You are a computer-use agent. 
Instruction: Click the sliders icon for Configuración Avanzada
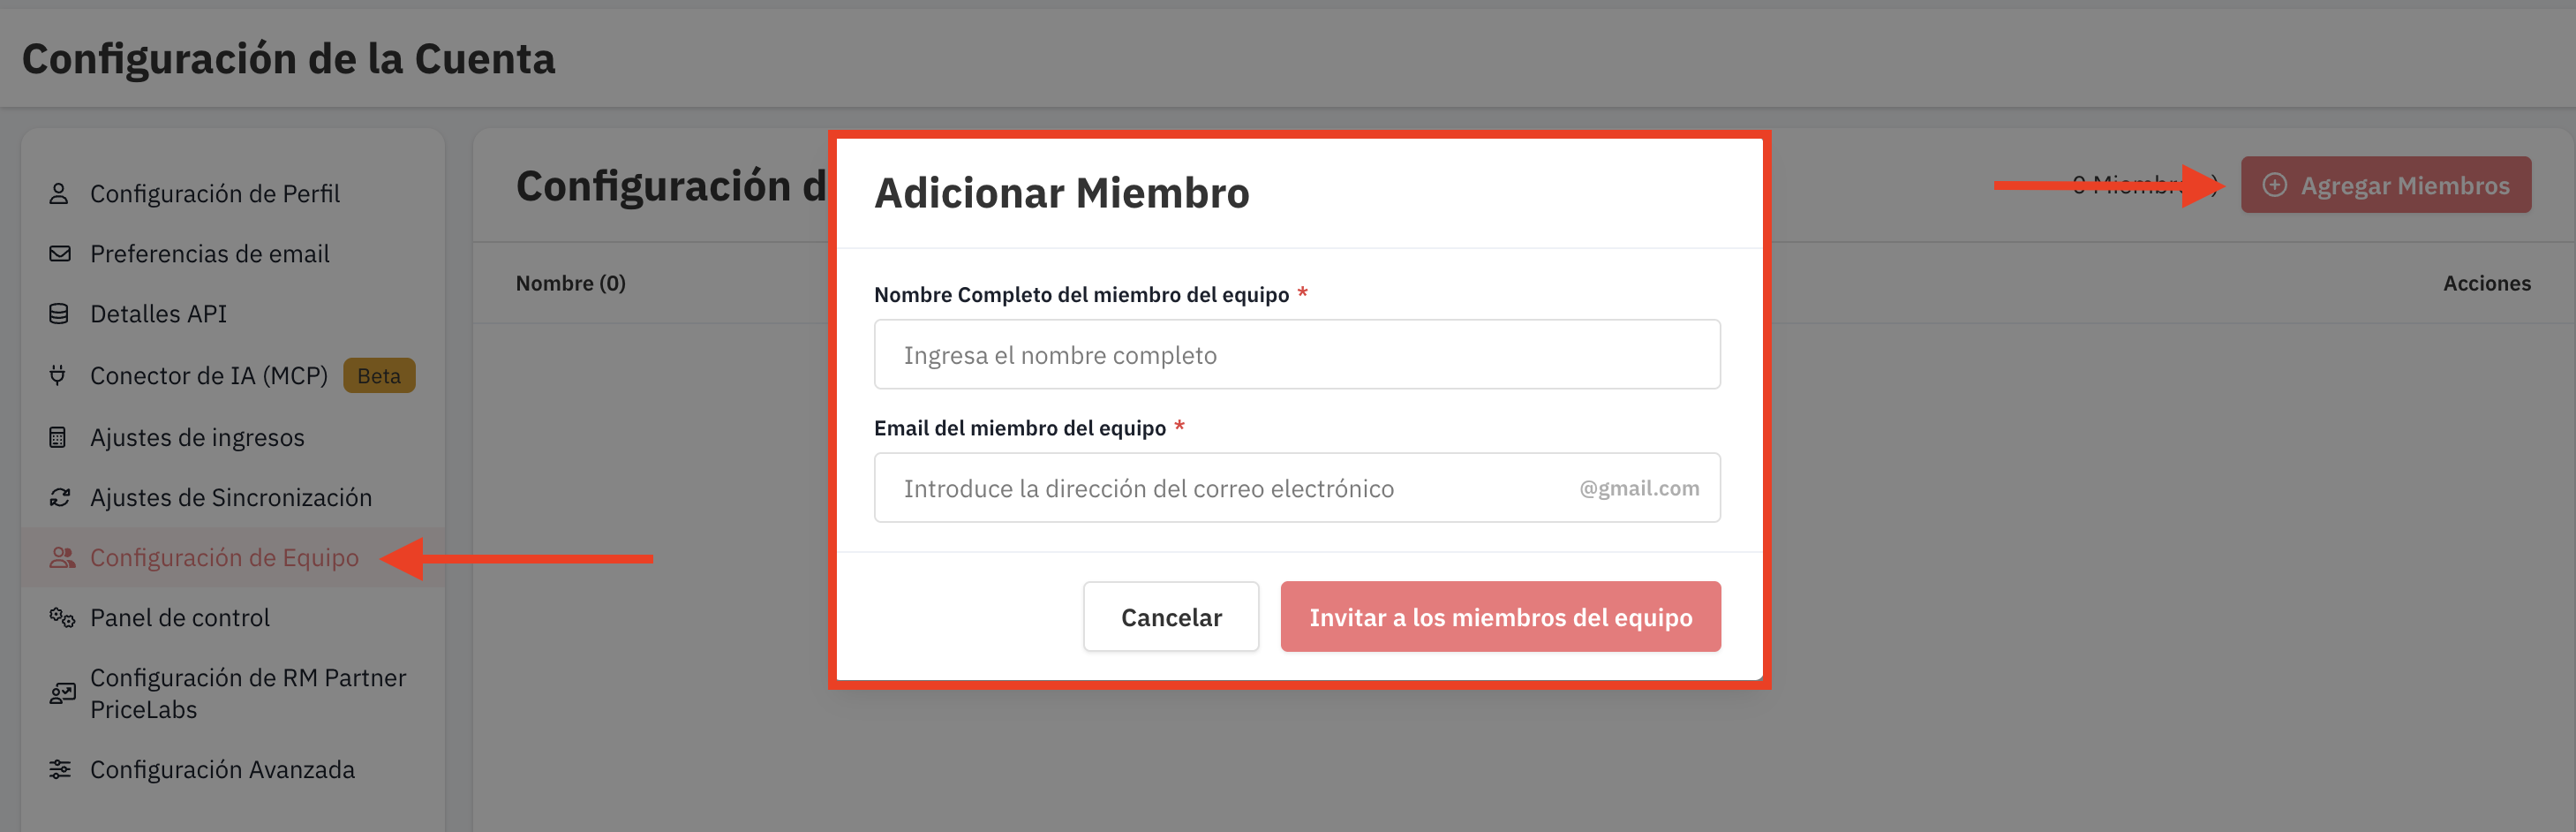pyautogui.click(x=60, y=769)
